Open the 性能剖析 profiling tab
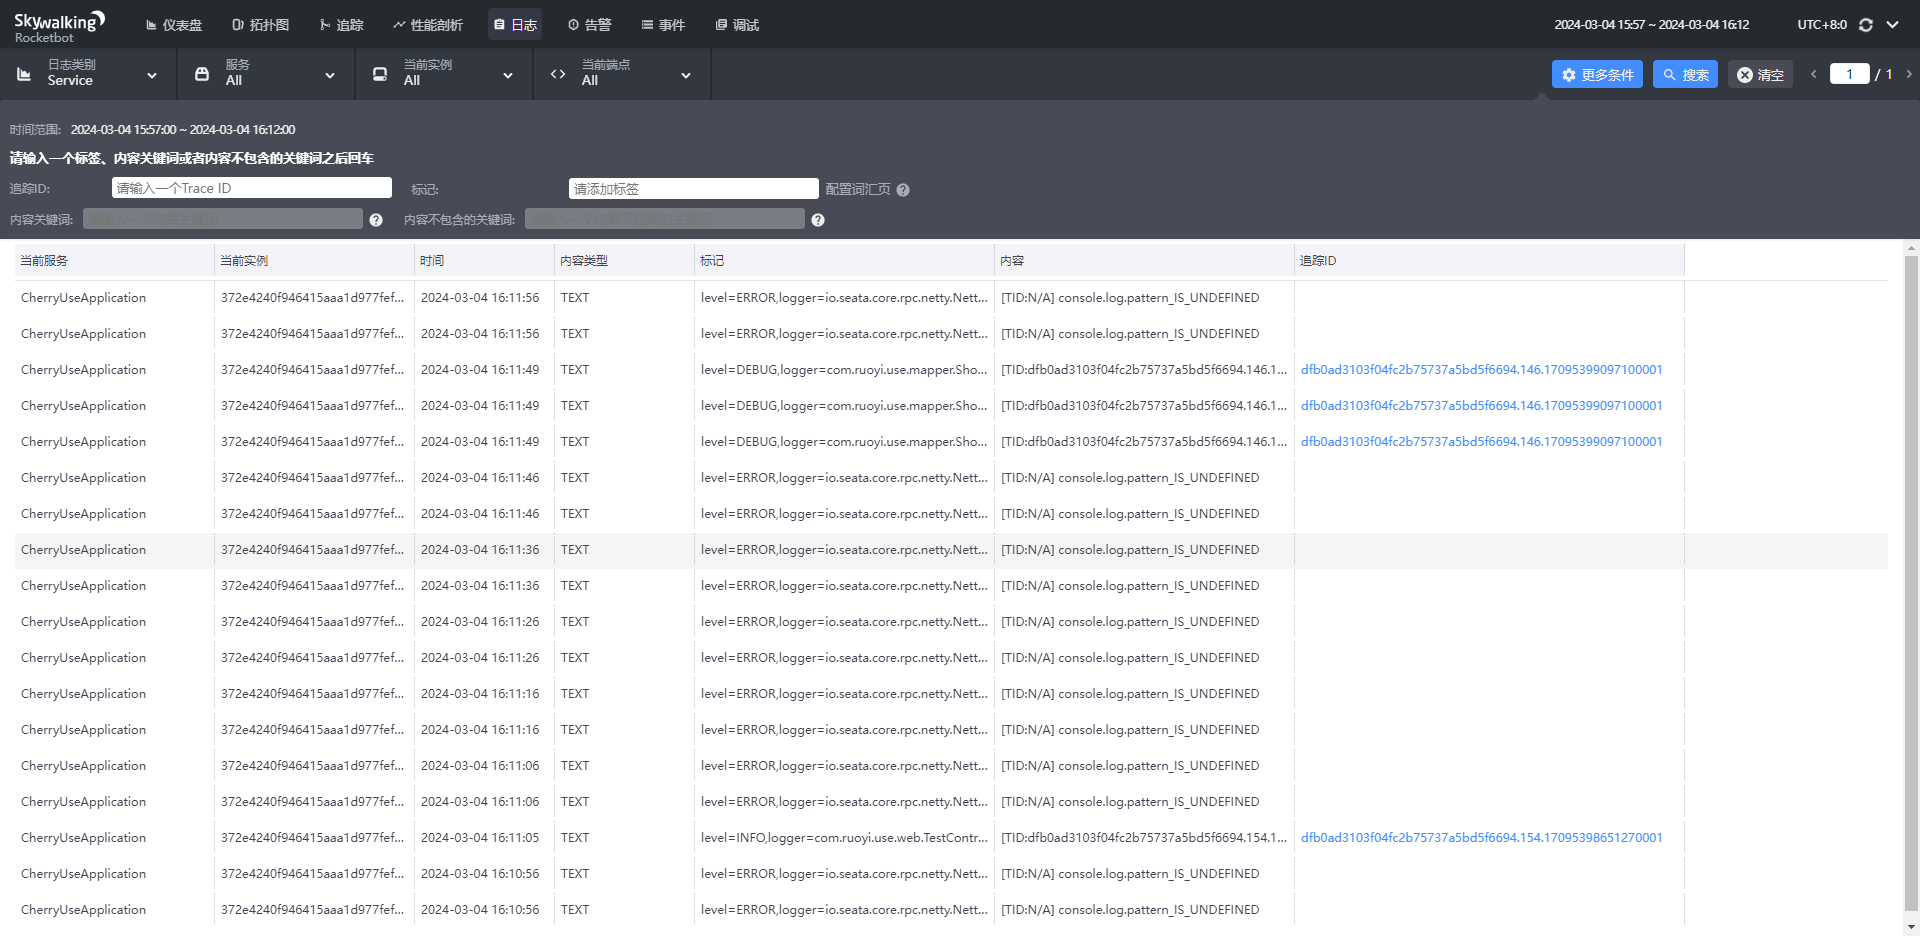This screenshot has width=1920, height=936. (428, 25)
